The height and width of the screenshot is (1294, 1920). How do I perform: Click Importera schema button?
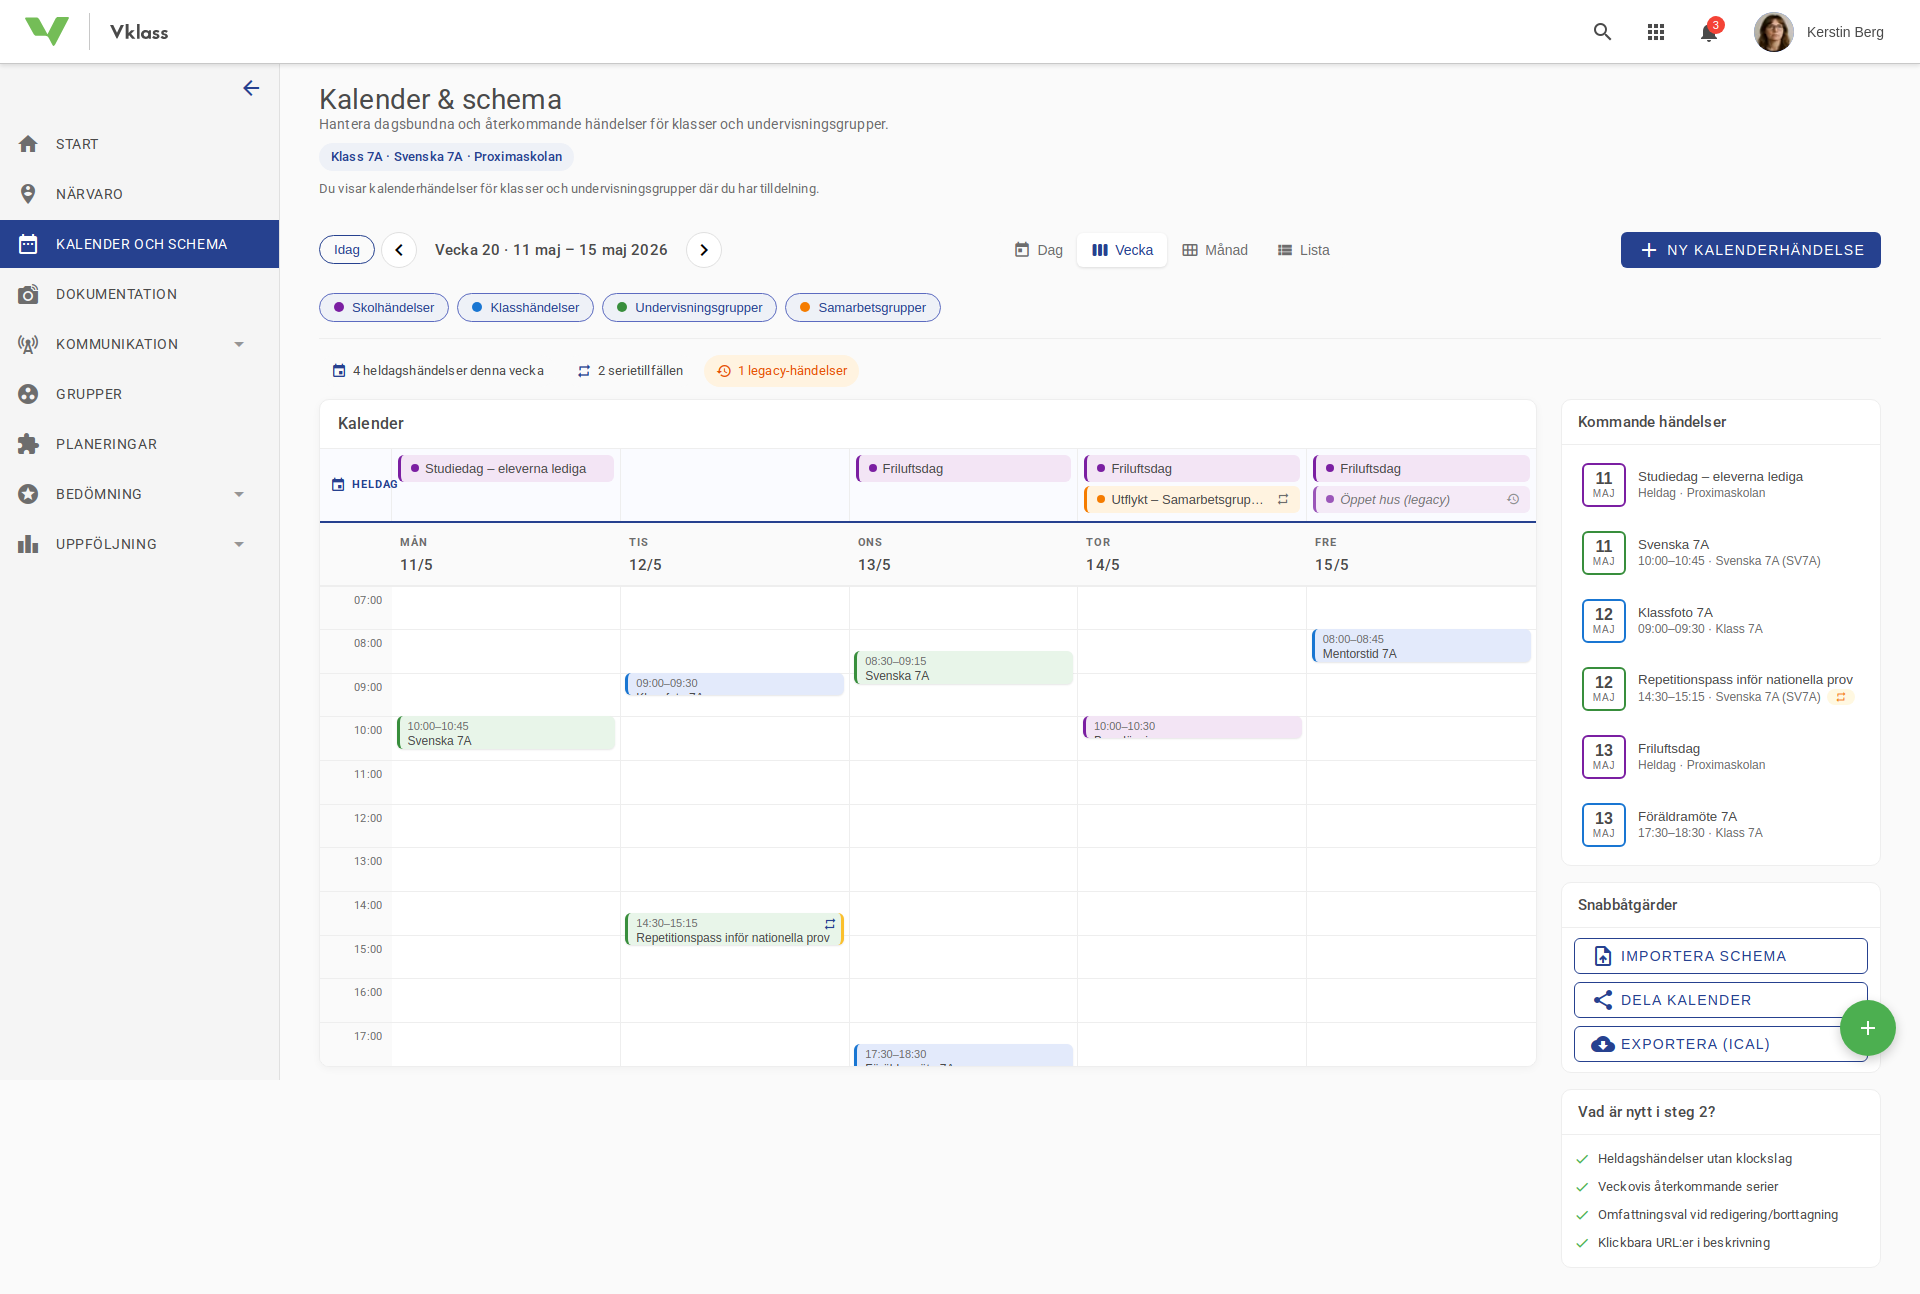(x=1720, y=956)
